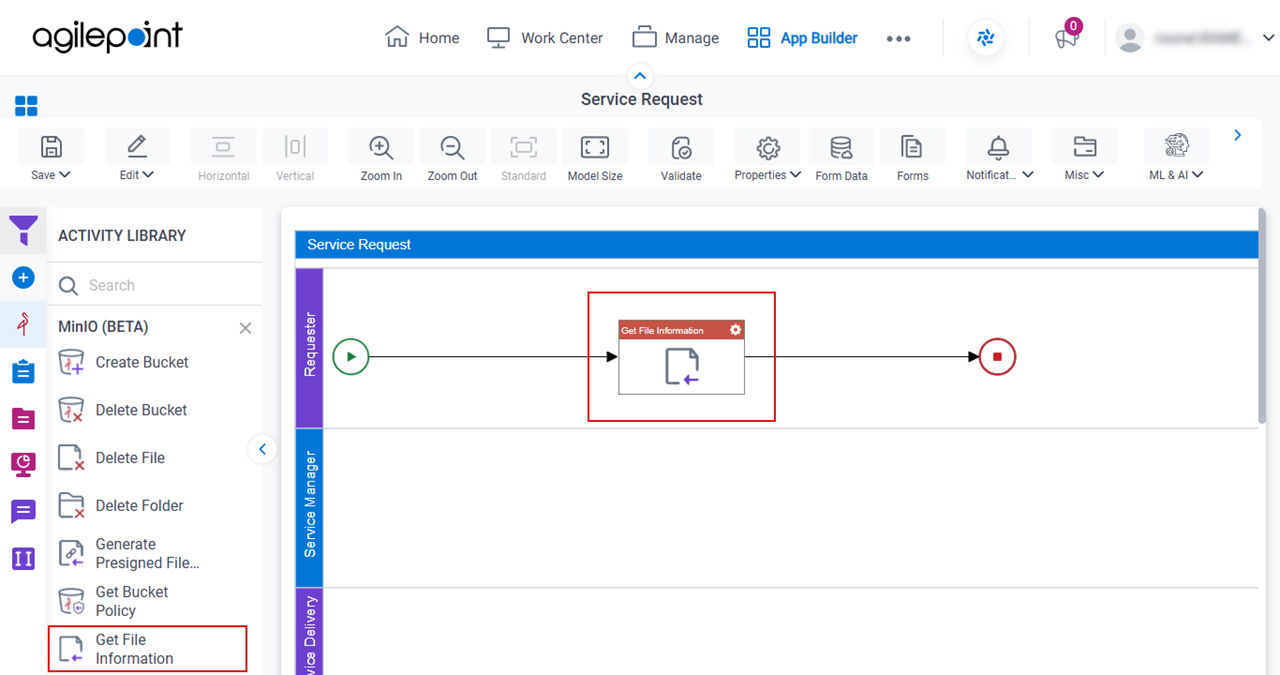Open the Manage menu
This screenshot has height=675, width=1280.
pyautogui.click(x=676, y=38)
